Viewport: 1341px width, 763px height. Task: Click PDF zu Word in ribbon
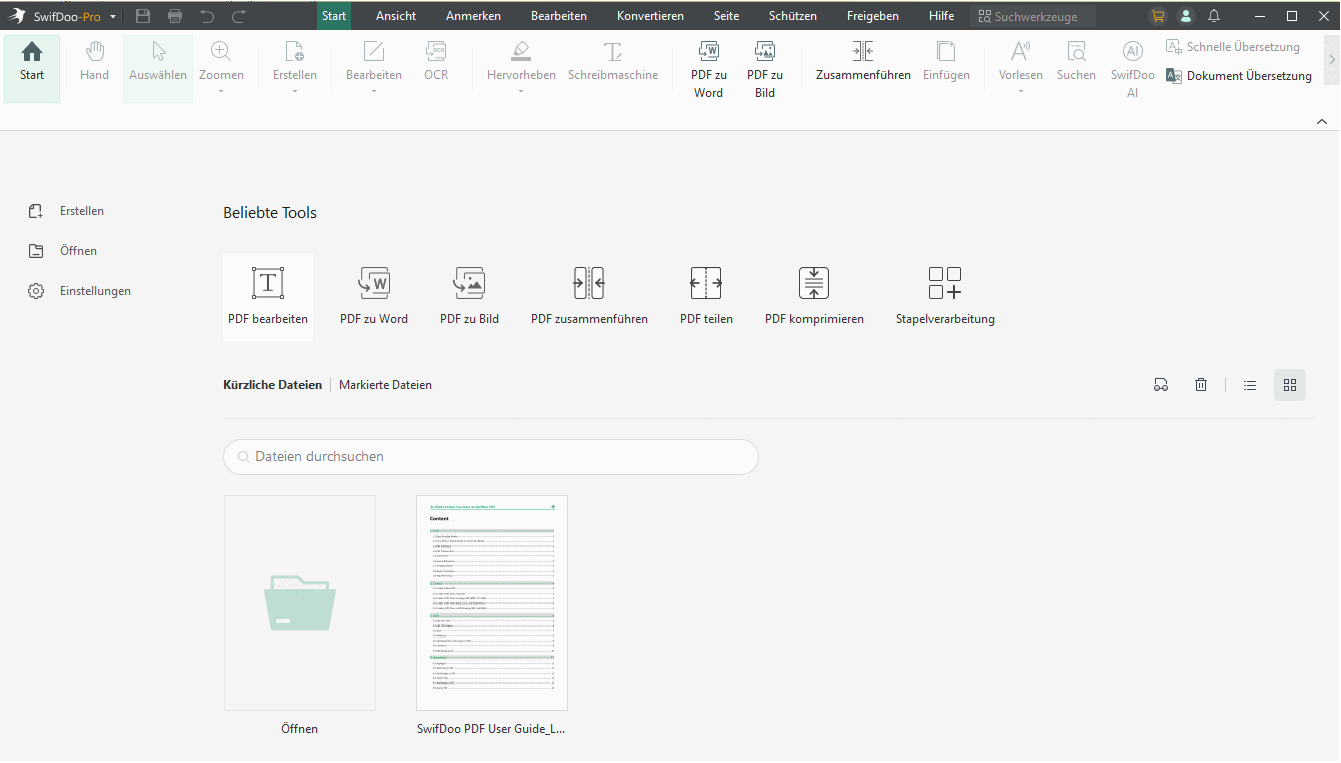pyautogui.click(x=708, y=68)
